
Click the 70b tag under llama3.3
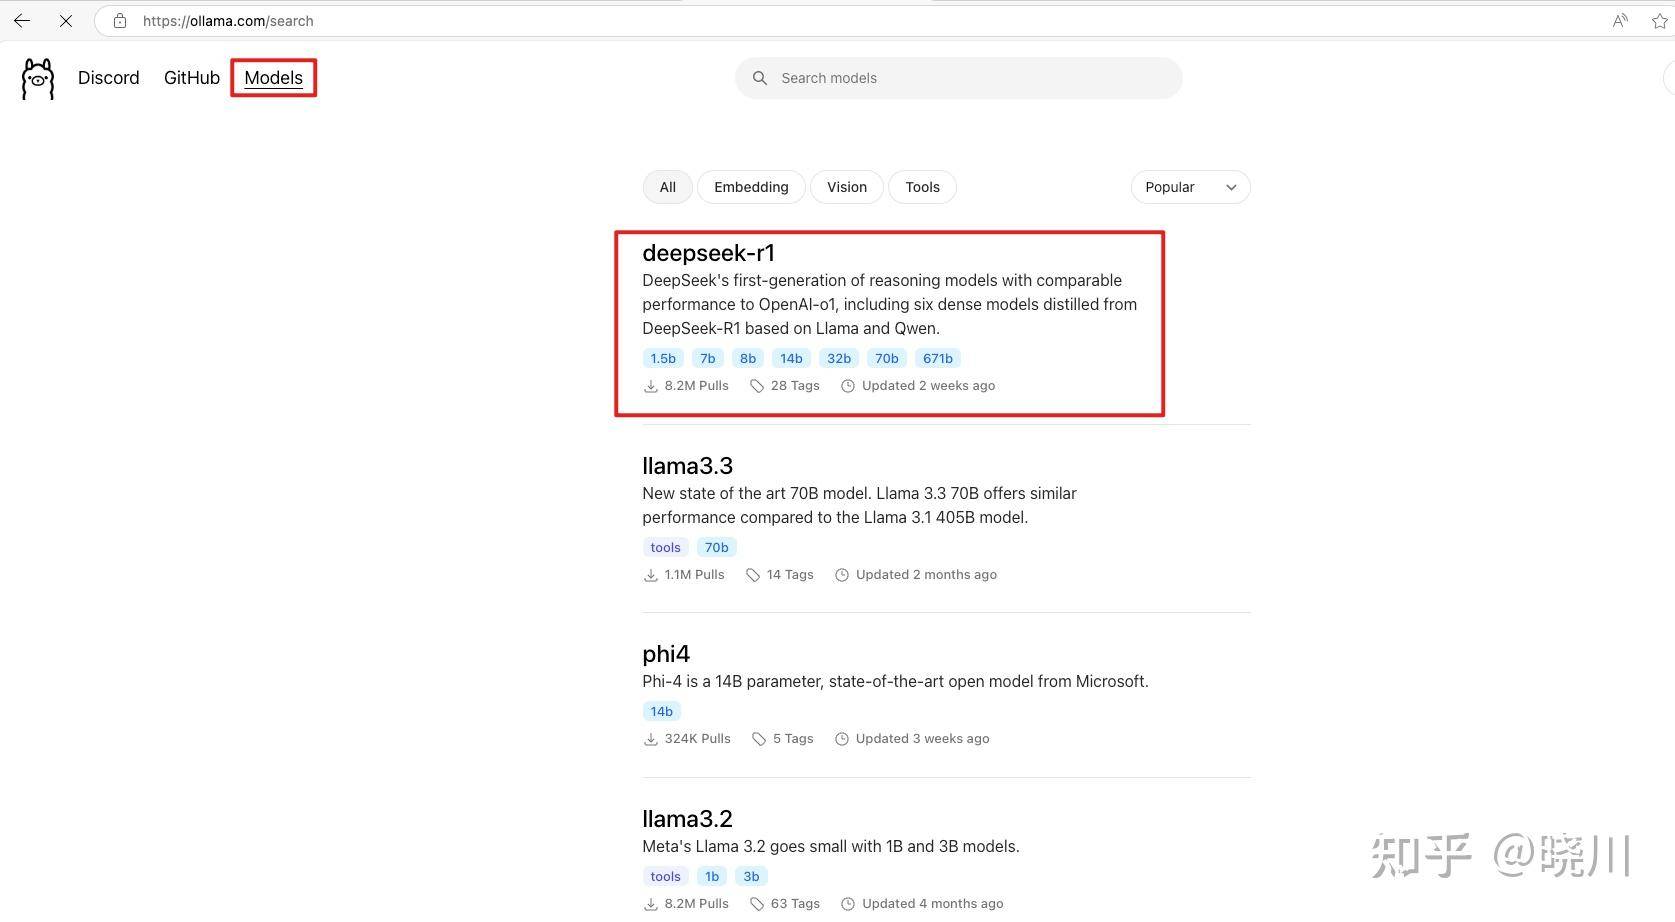[717, 547]
